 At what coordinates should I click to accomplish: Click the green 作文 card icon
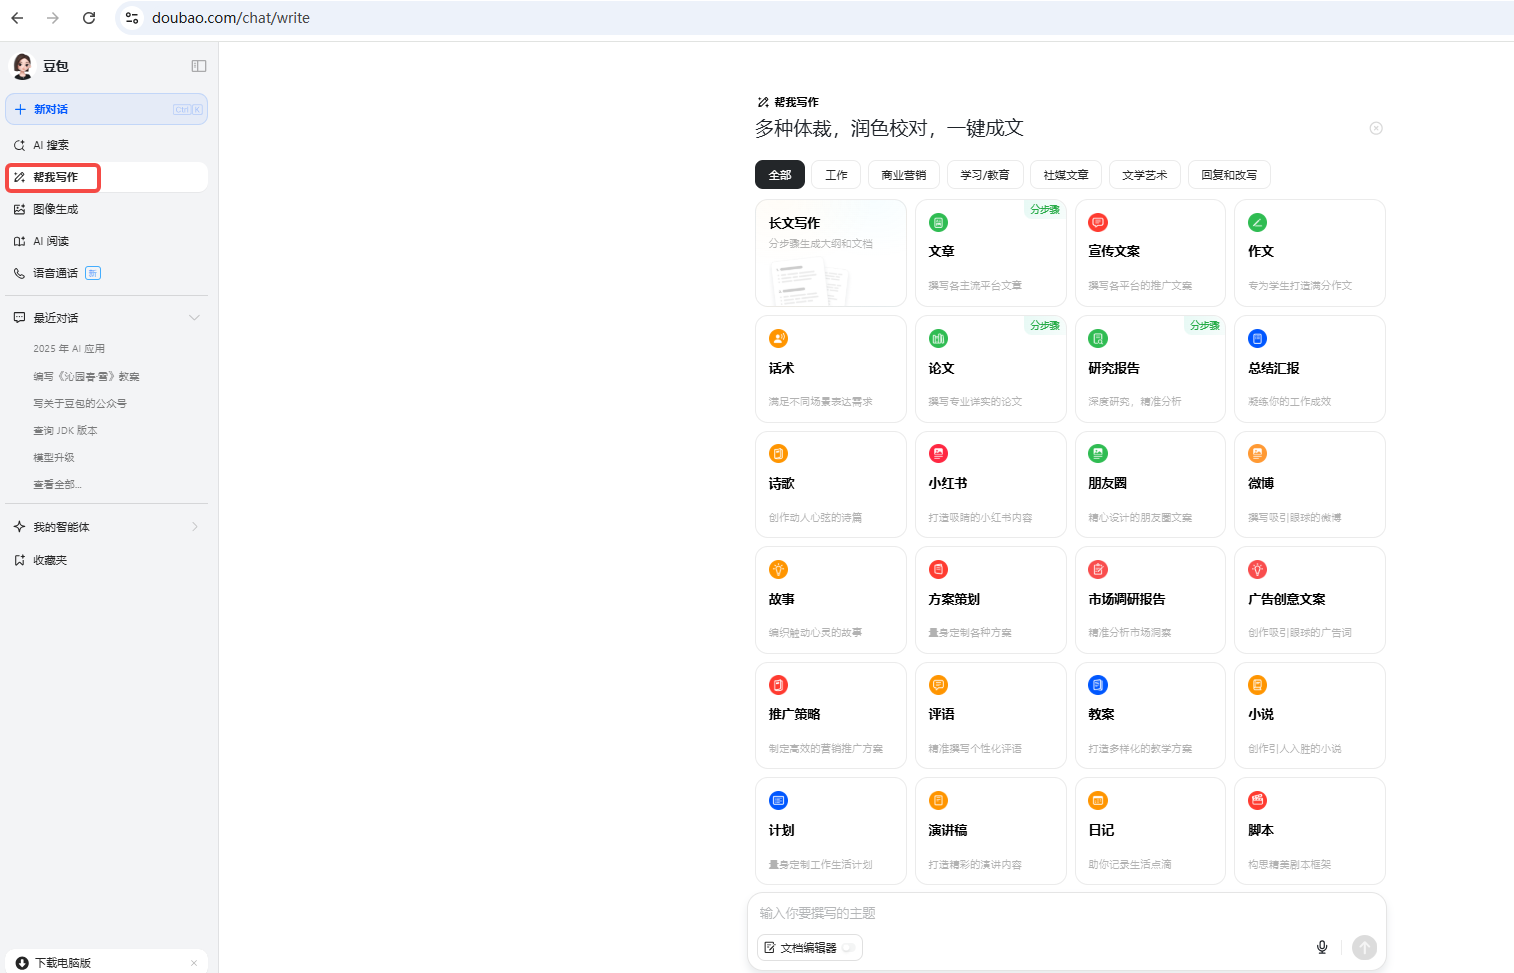click(1258, 223)
